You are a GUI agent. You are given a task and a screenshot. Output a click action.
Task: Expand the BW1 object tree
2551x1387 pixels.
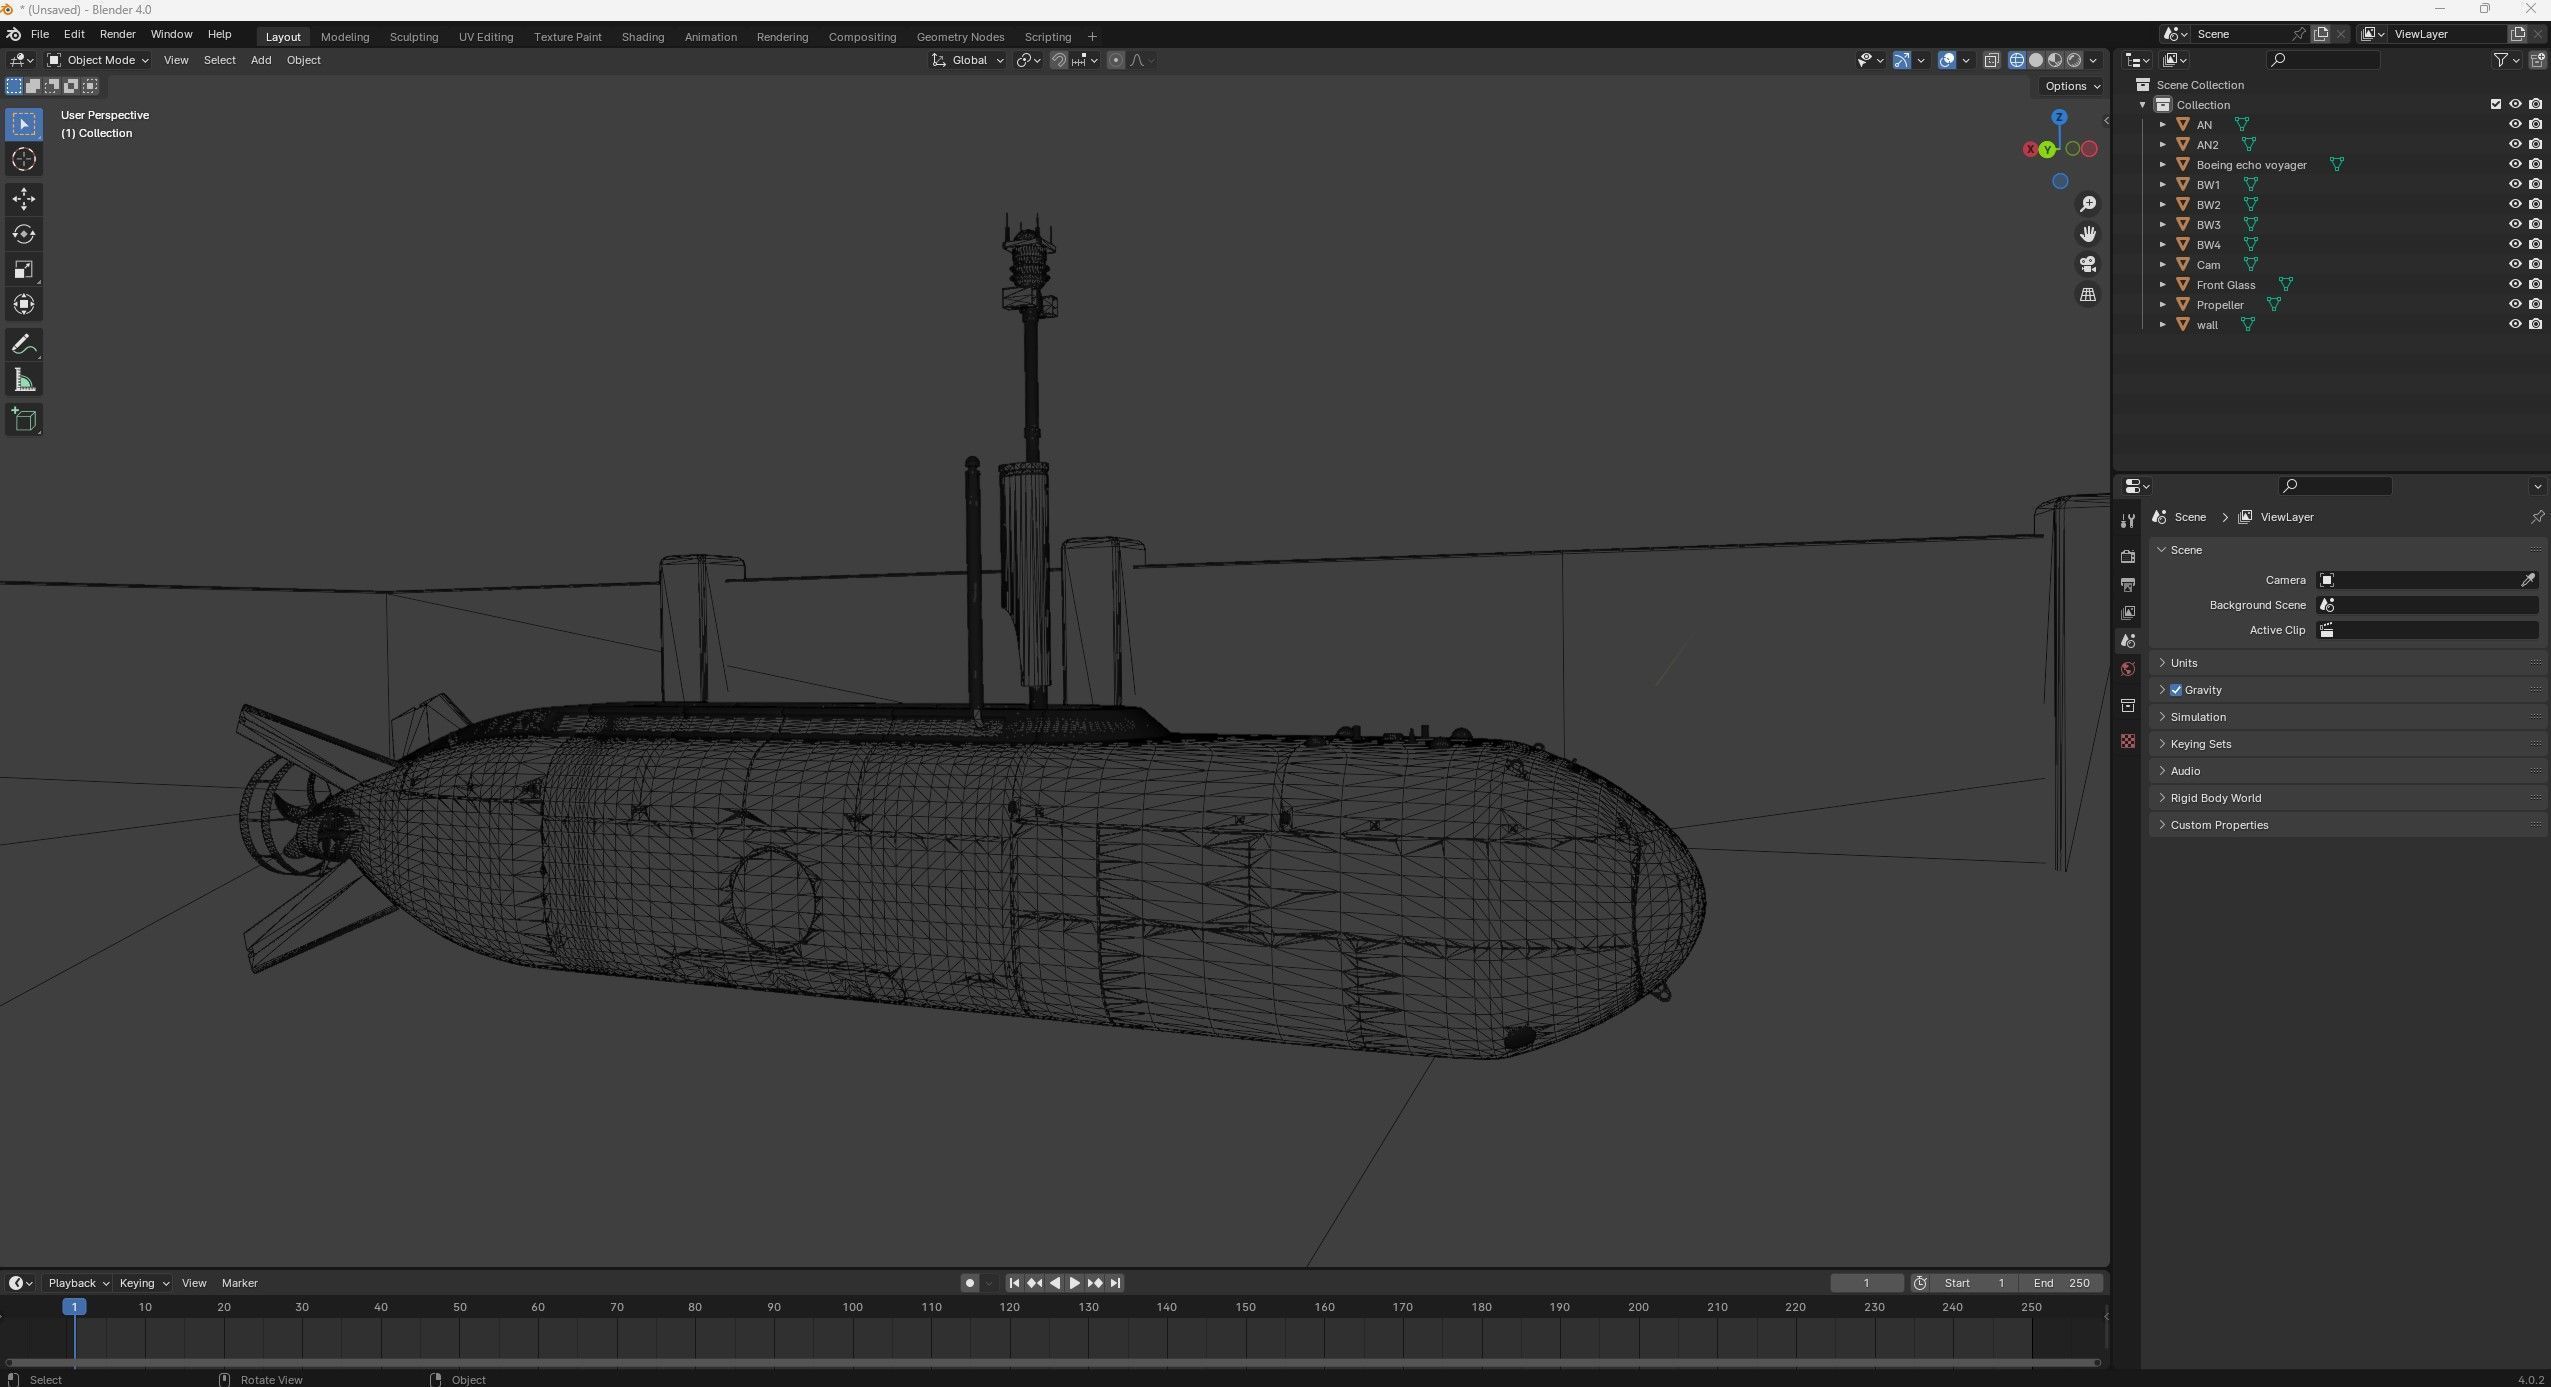pyautogui.click(x=2162, y=184)
